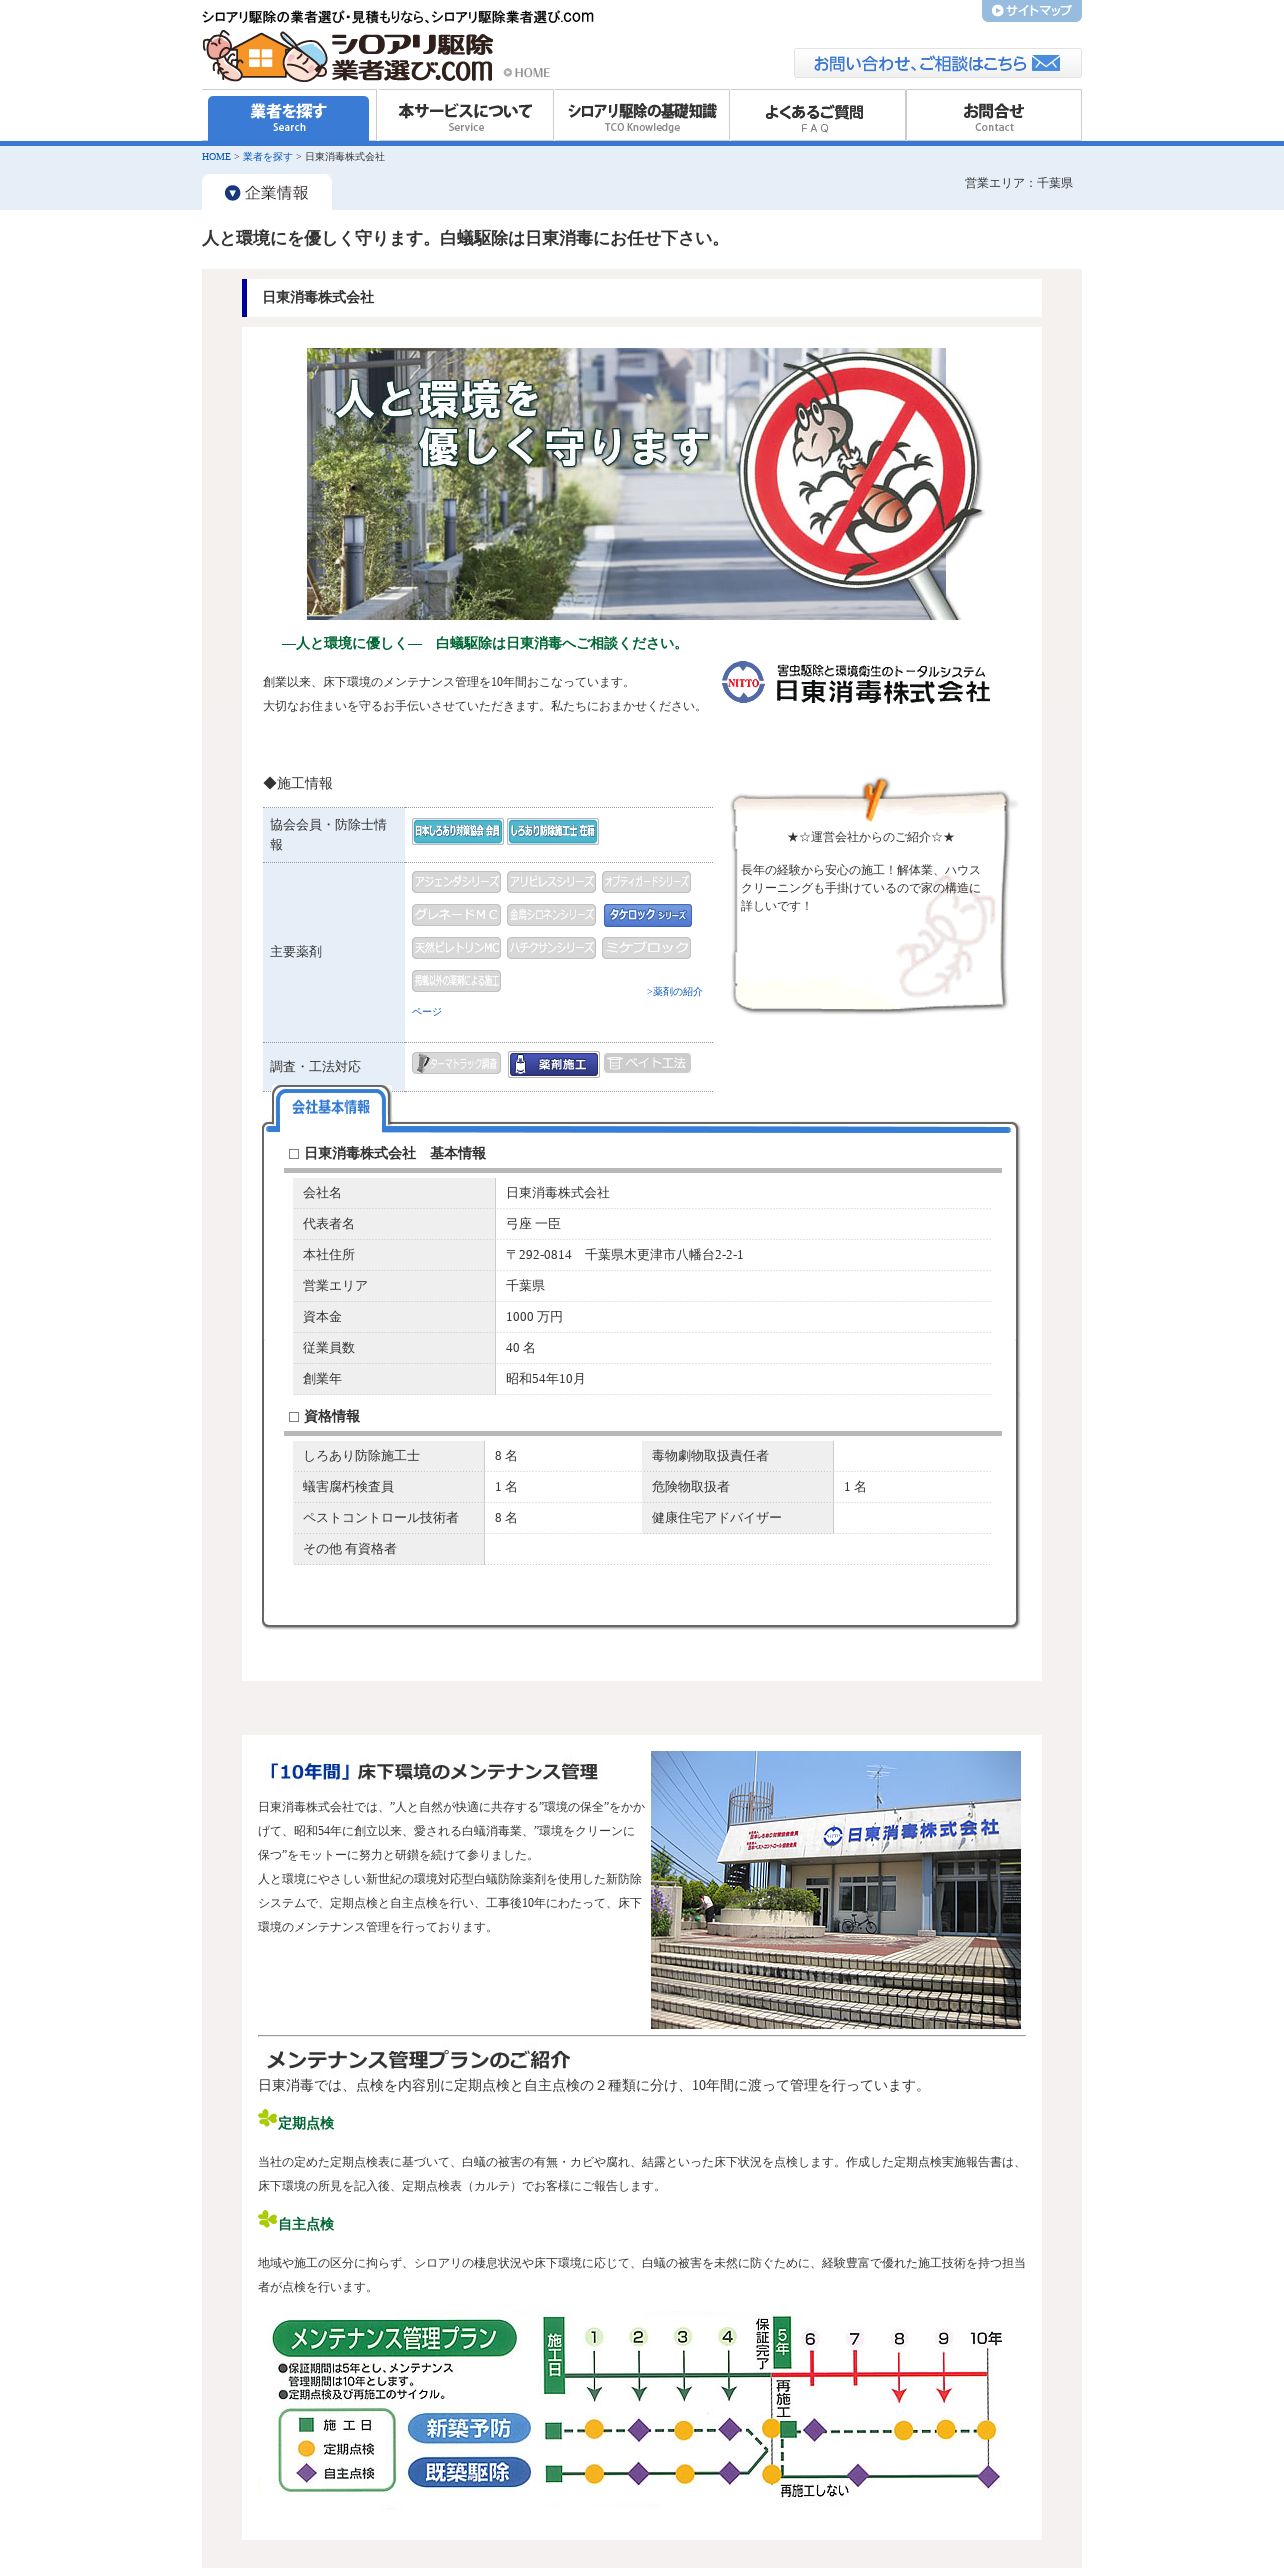Click the ハチクサンシリーズ chemical badge

[x=551, y=948]
